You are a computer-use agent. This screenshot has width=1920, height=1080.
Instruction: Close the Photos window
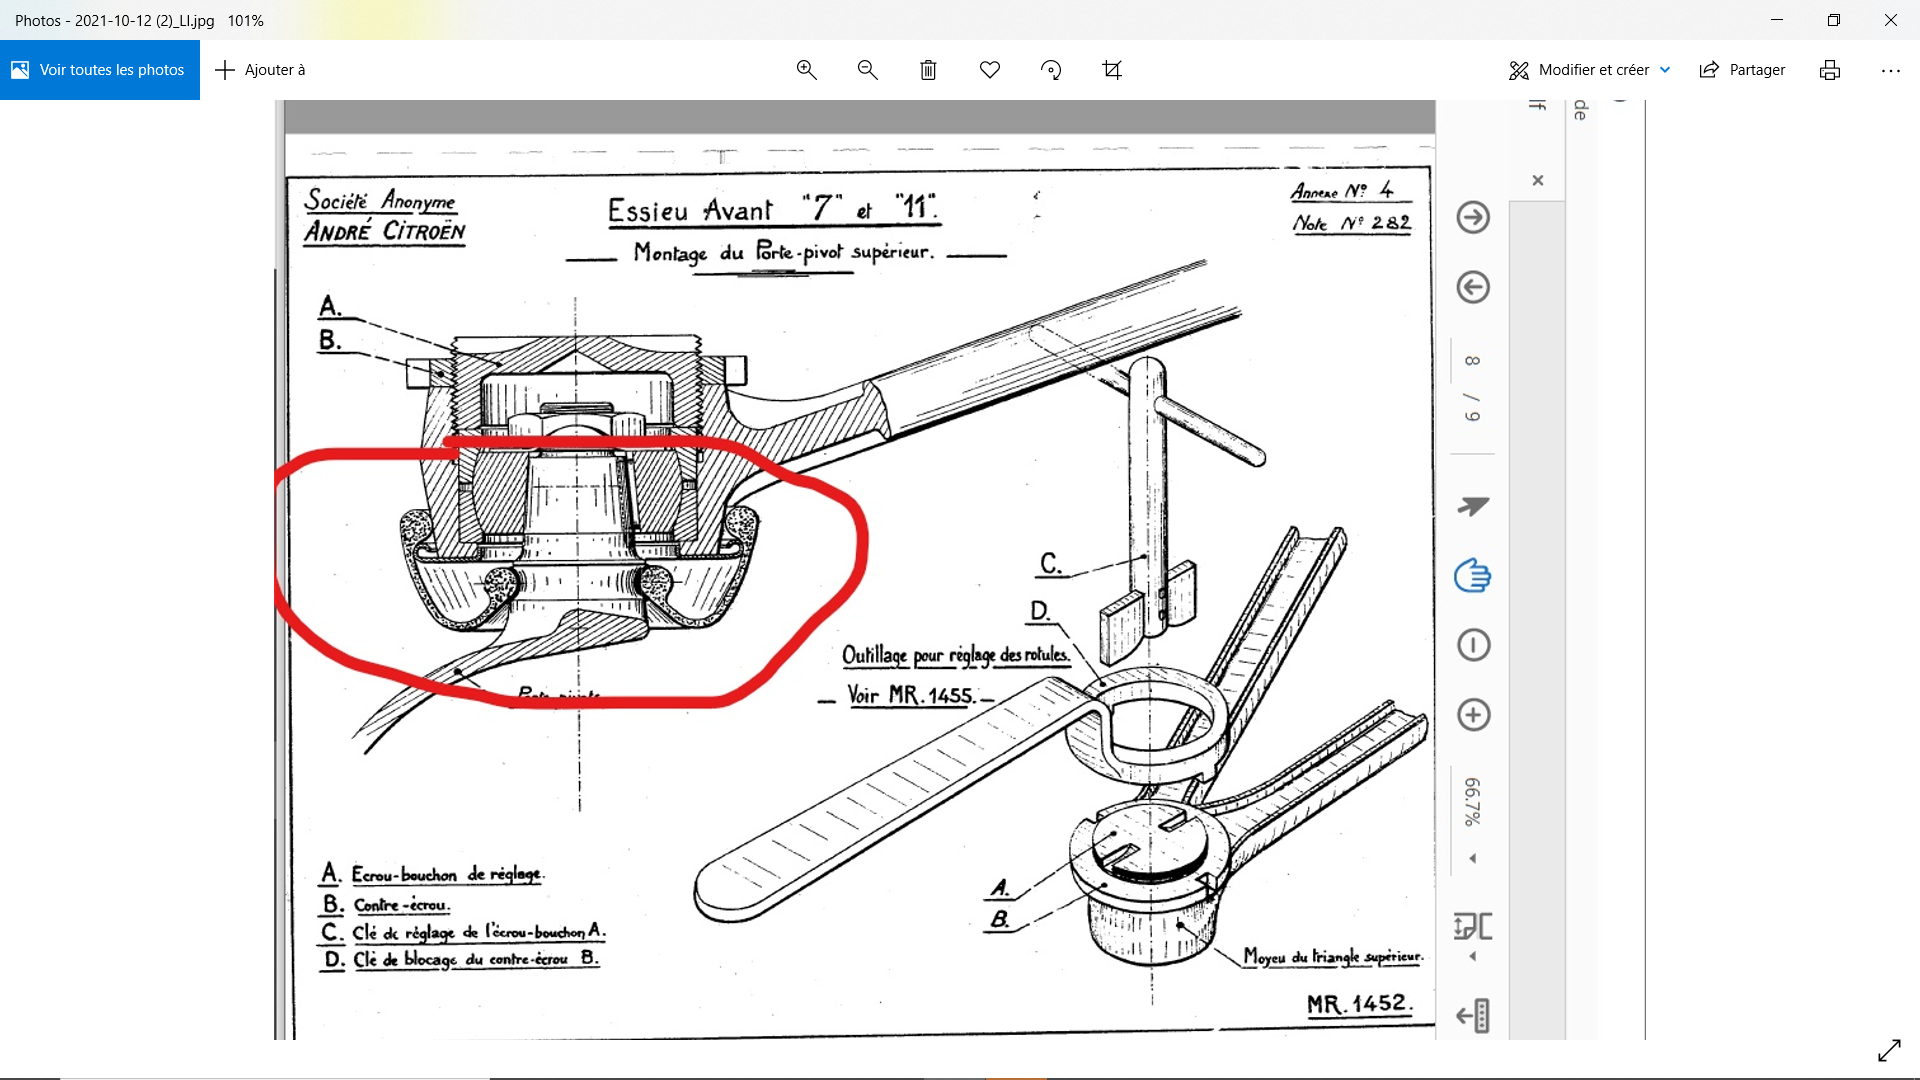tap(1891, 20)
